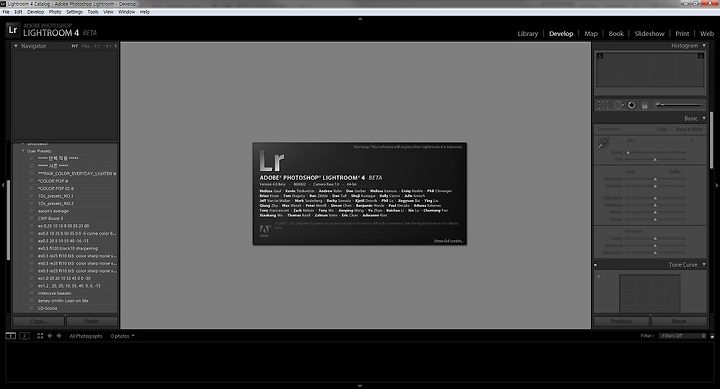Click the tone curve graph area

pyautogui.click(x=649, y=294)
